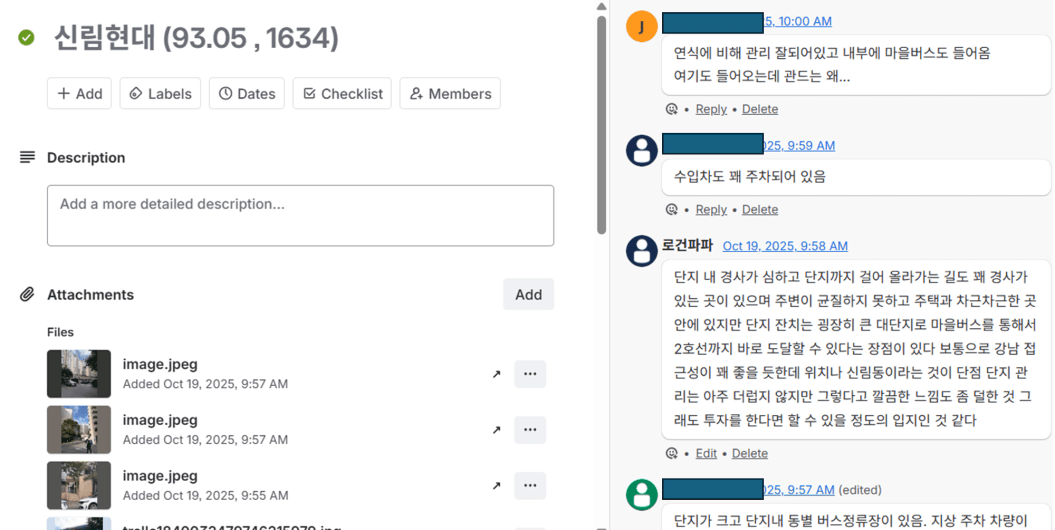The image size is (1055, 530).
Task: Open the Dates picker
Action: 246,94
